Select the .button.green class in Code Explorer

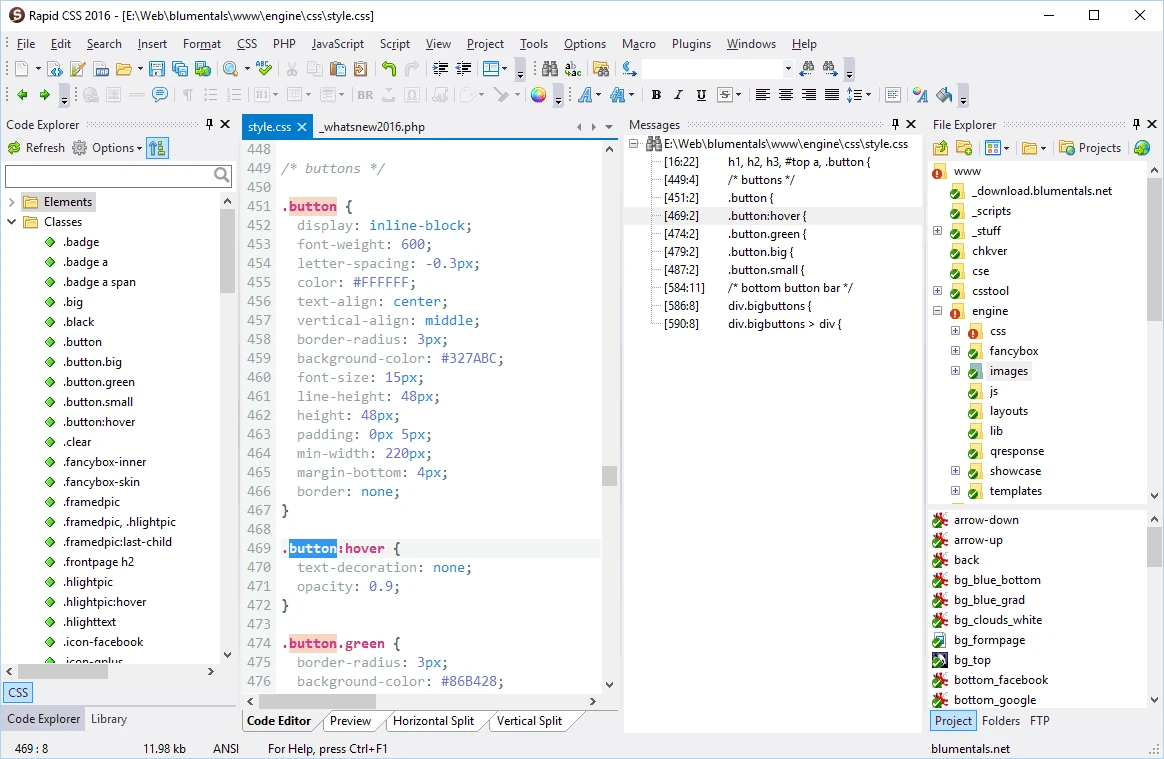pyautogui.click(x=99, y=382)
